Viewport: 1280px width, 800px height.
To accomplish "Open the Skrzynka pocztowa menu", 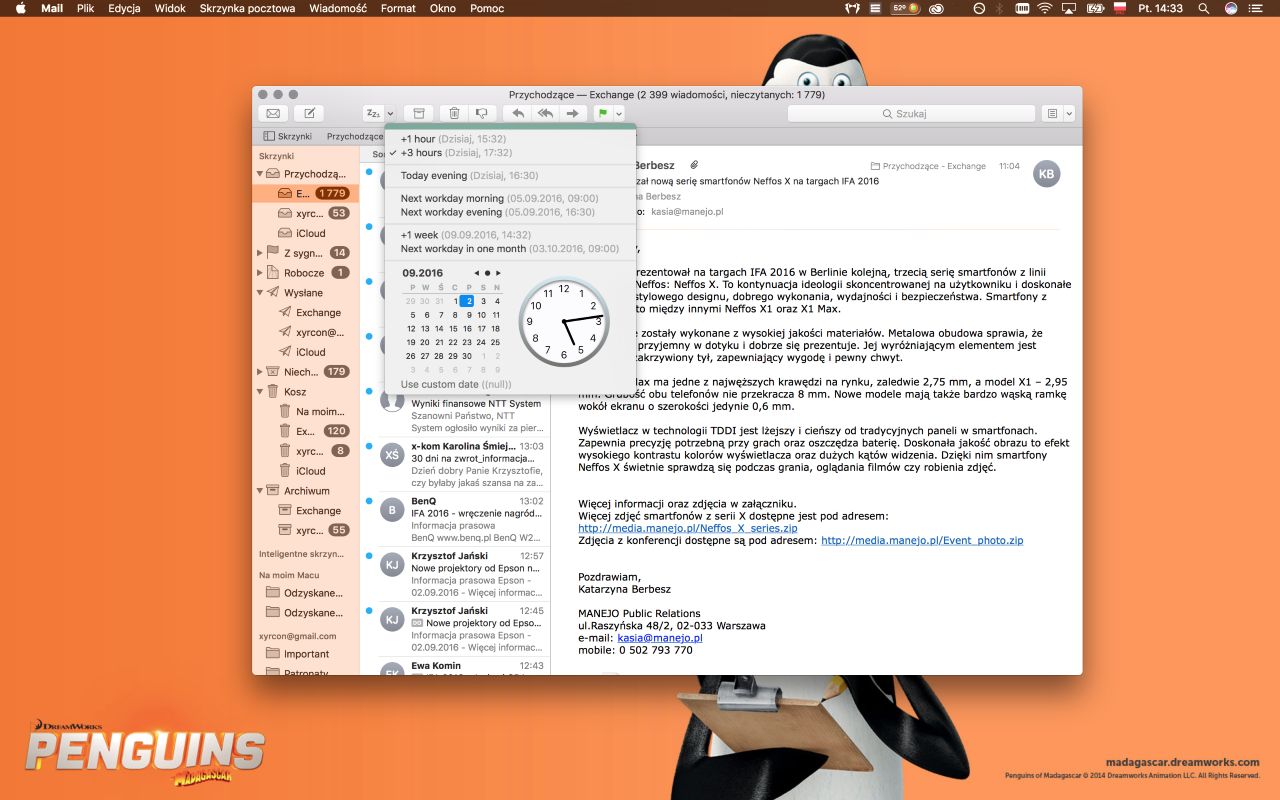I will pos(247,8).
